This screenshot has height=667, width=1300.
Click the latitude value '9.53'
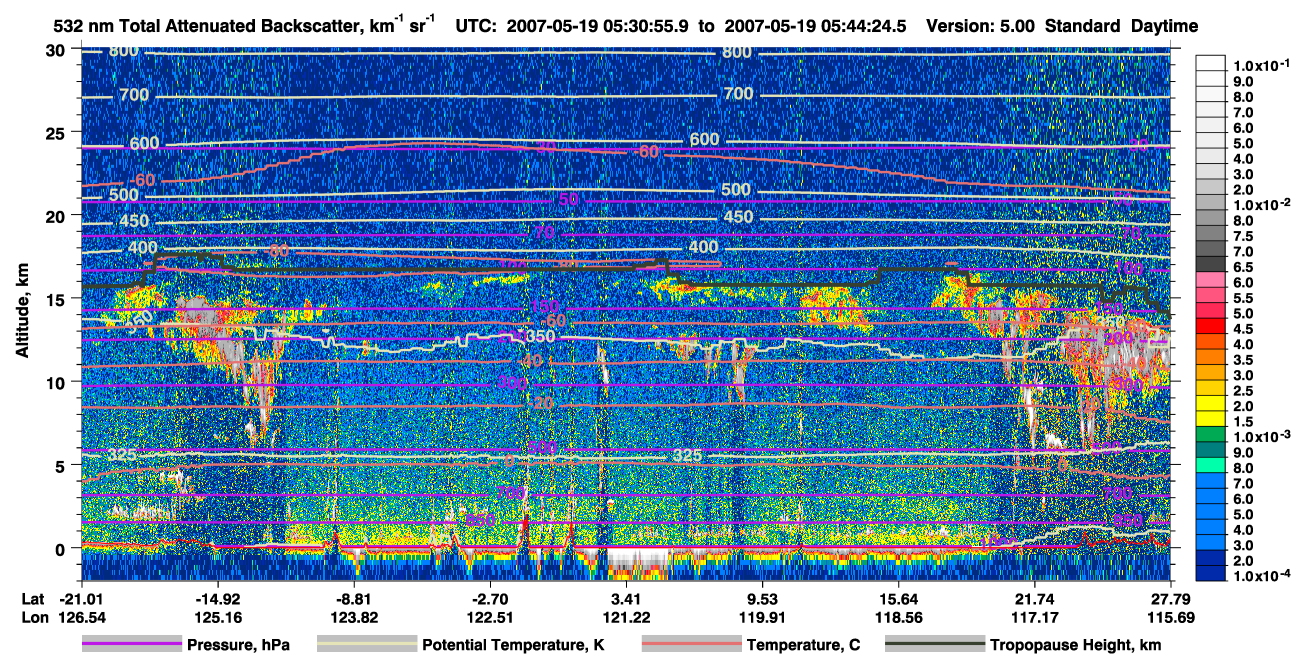tap(763, 598)
